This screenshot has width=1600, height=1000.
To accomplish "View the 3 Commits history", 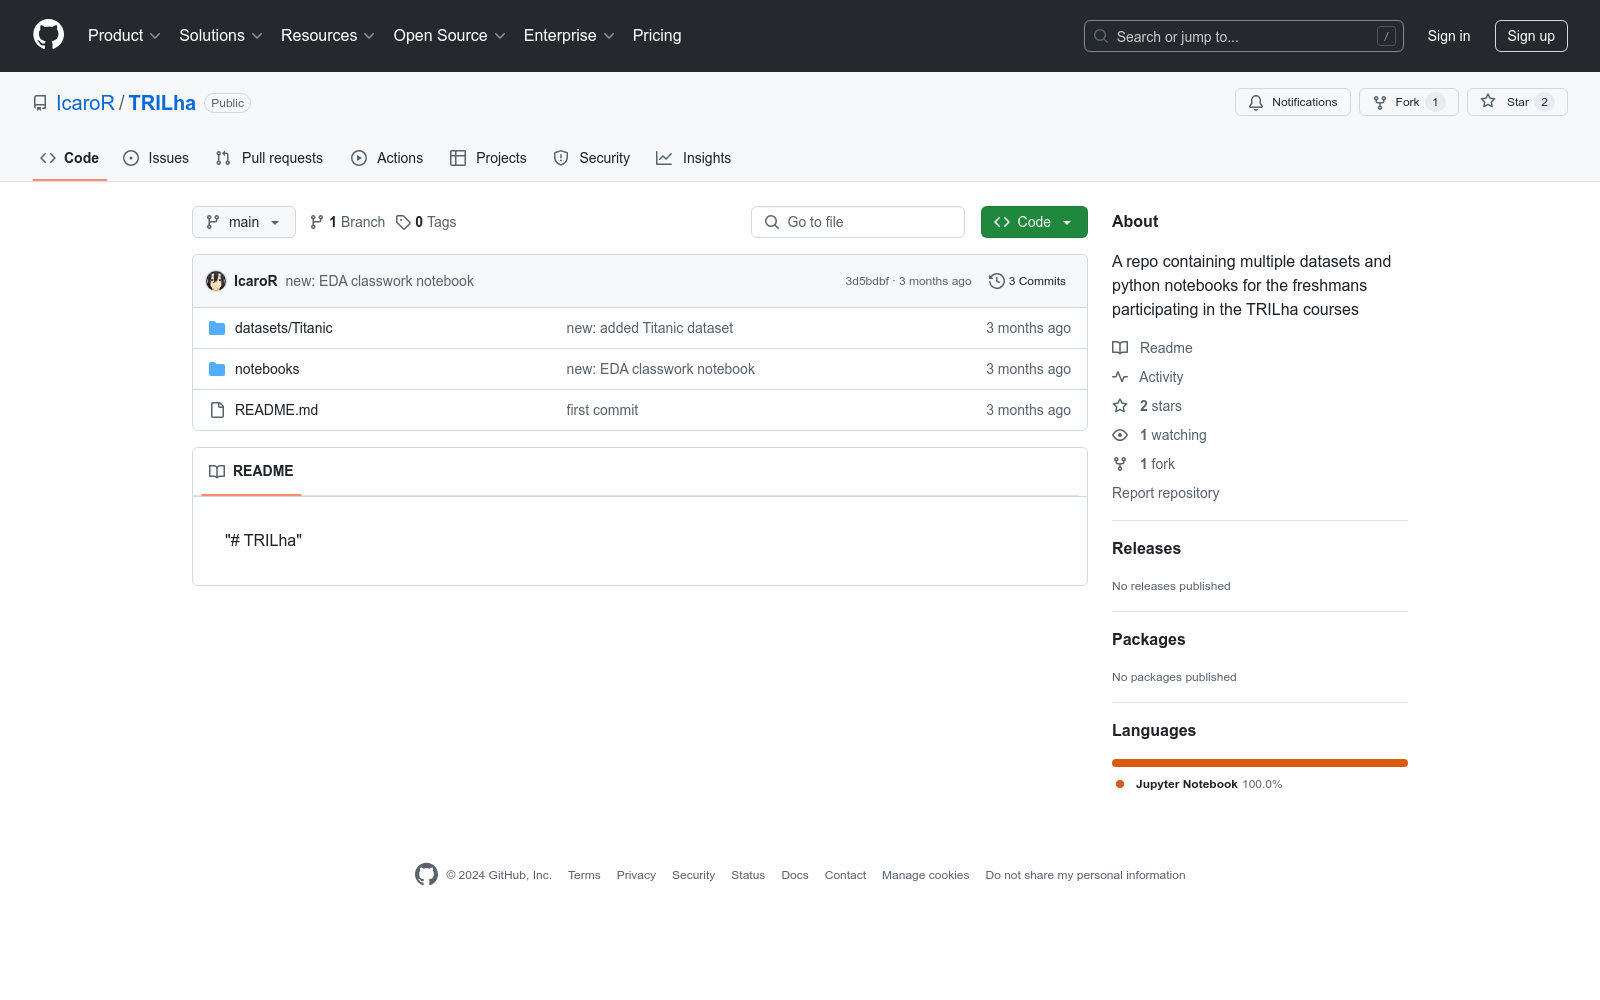I will (x=1027, y=281).
